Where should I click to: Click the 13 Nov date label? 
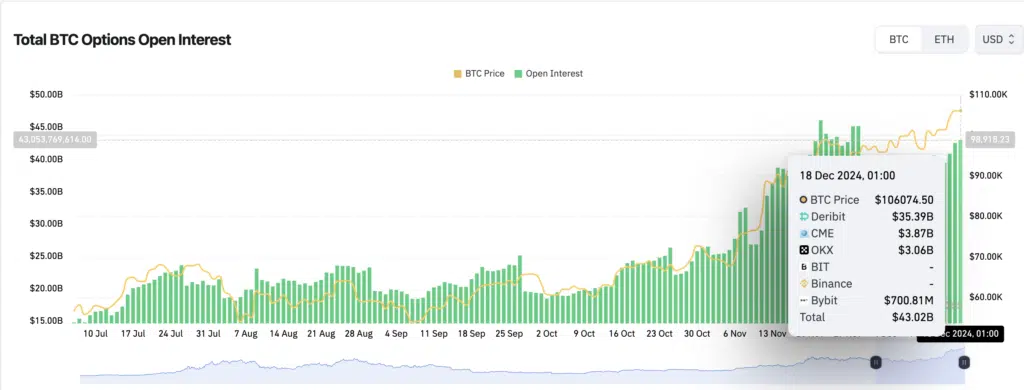[x=772, y=334]
